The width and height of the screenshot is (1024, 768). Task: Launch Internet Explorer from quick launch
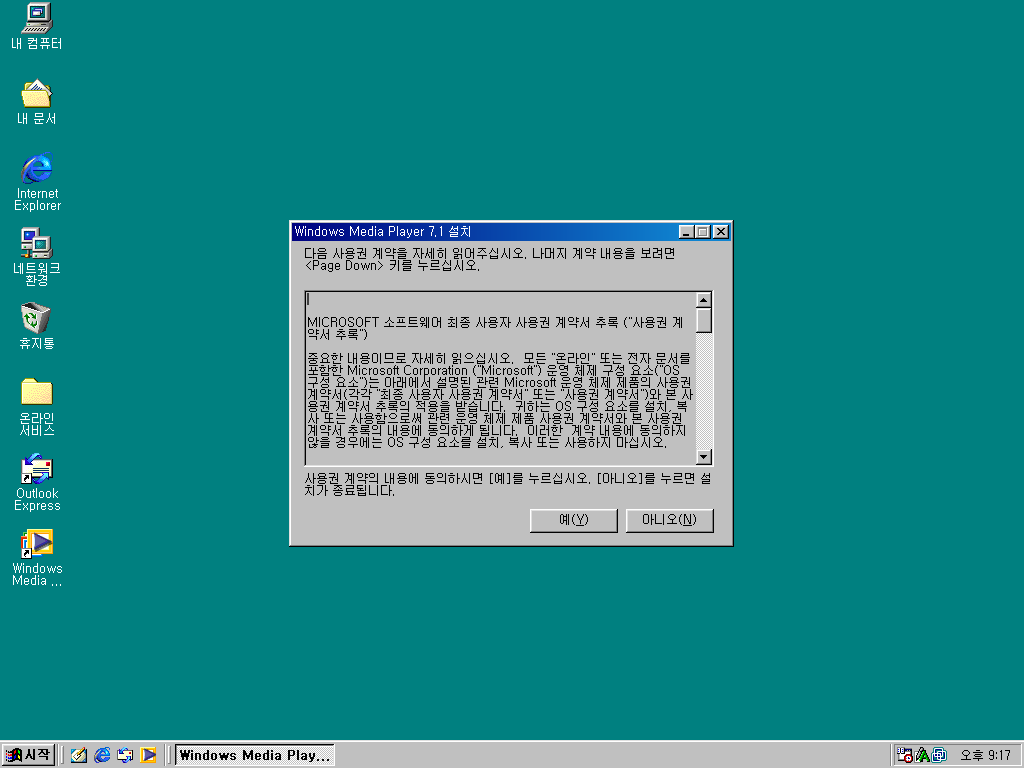(102, 756)
